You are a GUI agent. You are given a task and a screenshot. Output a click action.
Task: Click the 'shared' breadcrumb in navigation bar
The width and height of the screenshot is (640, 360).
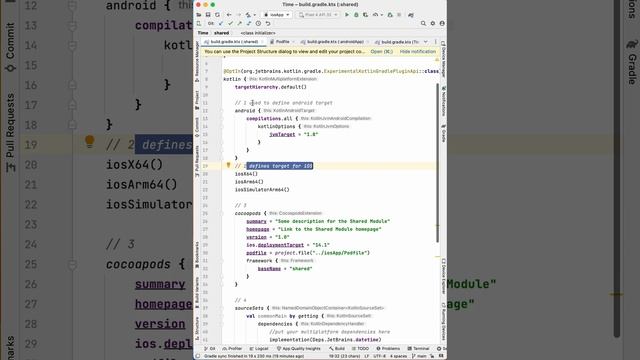(x=221, y=33)
